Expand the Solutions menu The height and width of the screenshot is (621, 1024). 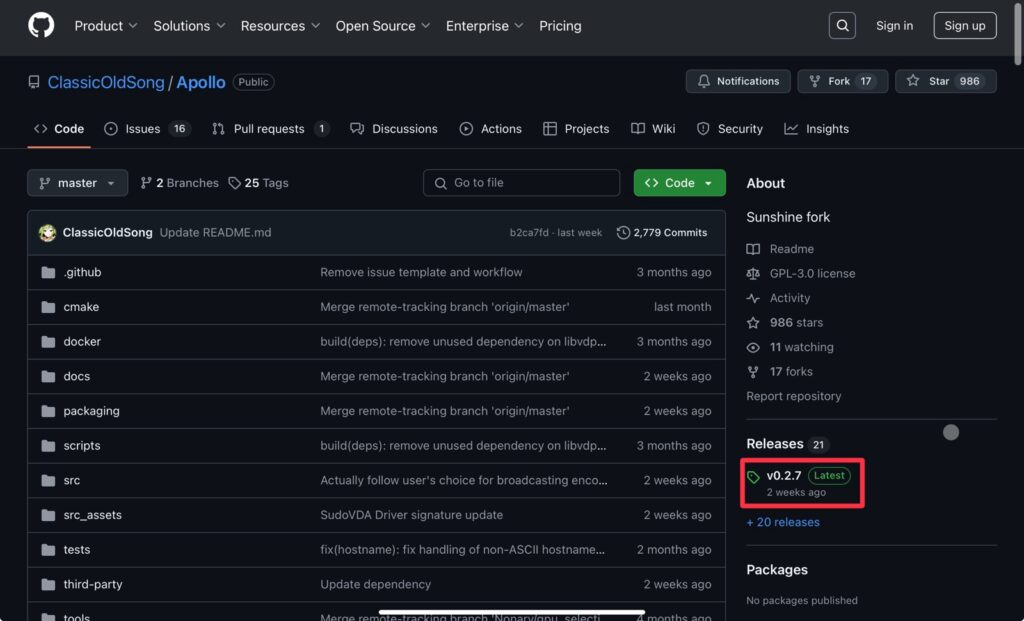click(x=189, y=25)
